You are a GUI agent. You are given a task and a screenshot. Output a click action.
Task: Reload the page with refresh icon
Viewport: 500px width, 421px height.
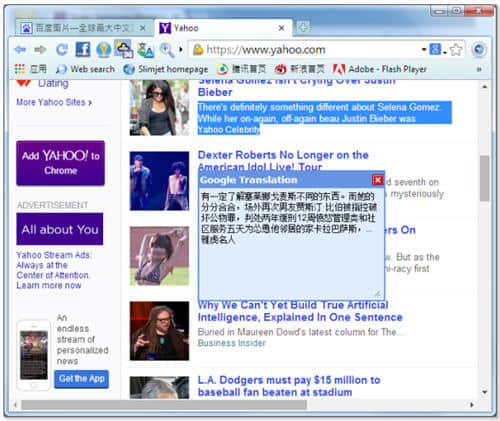pyautogui.click(x=62, y=50)
